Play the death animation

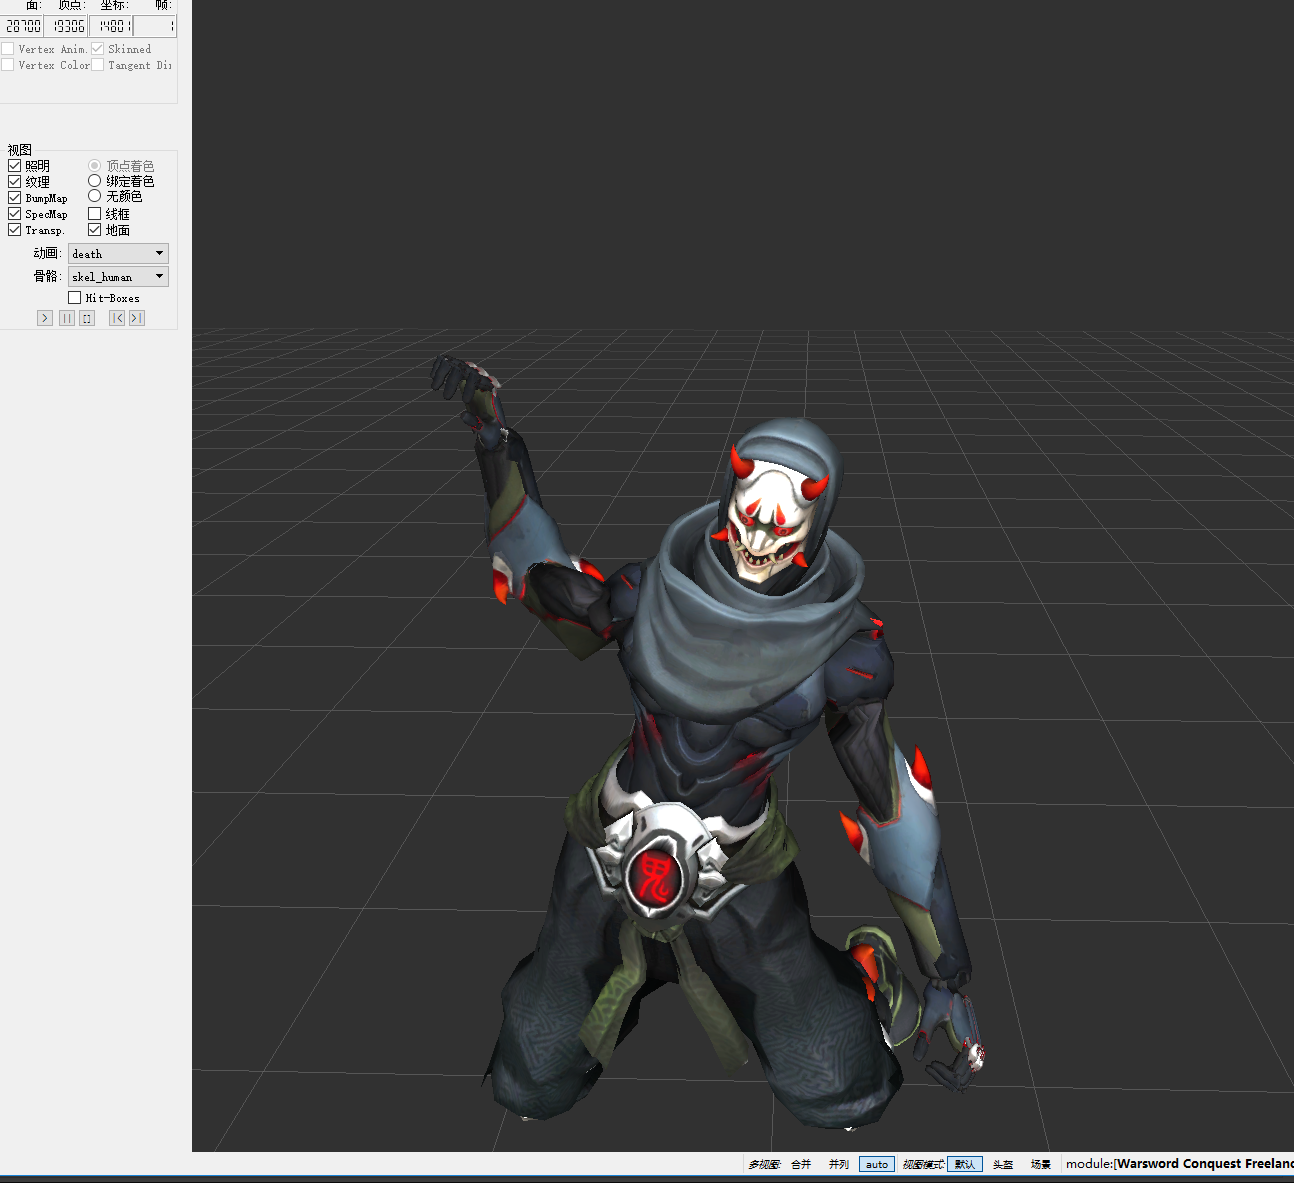(44, 318)
